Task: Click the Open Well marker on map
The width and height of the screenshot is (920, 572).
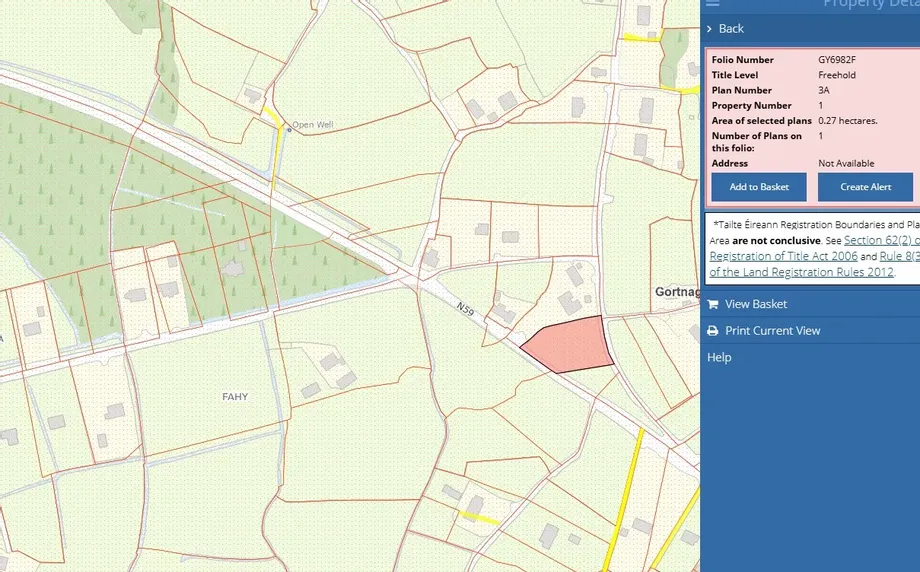Action: coord(289,129)
